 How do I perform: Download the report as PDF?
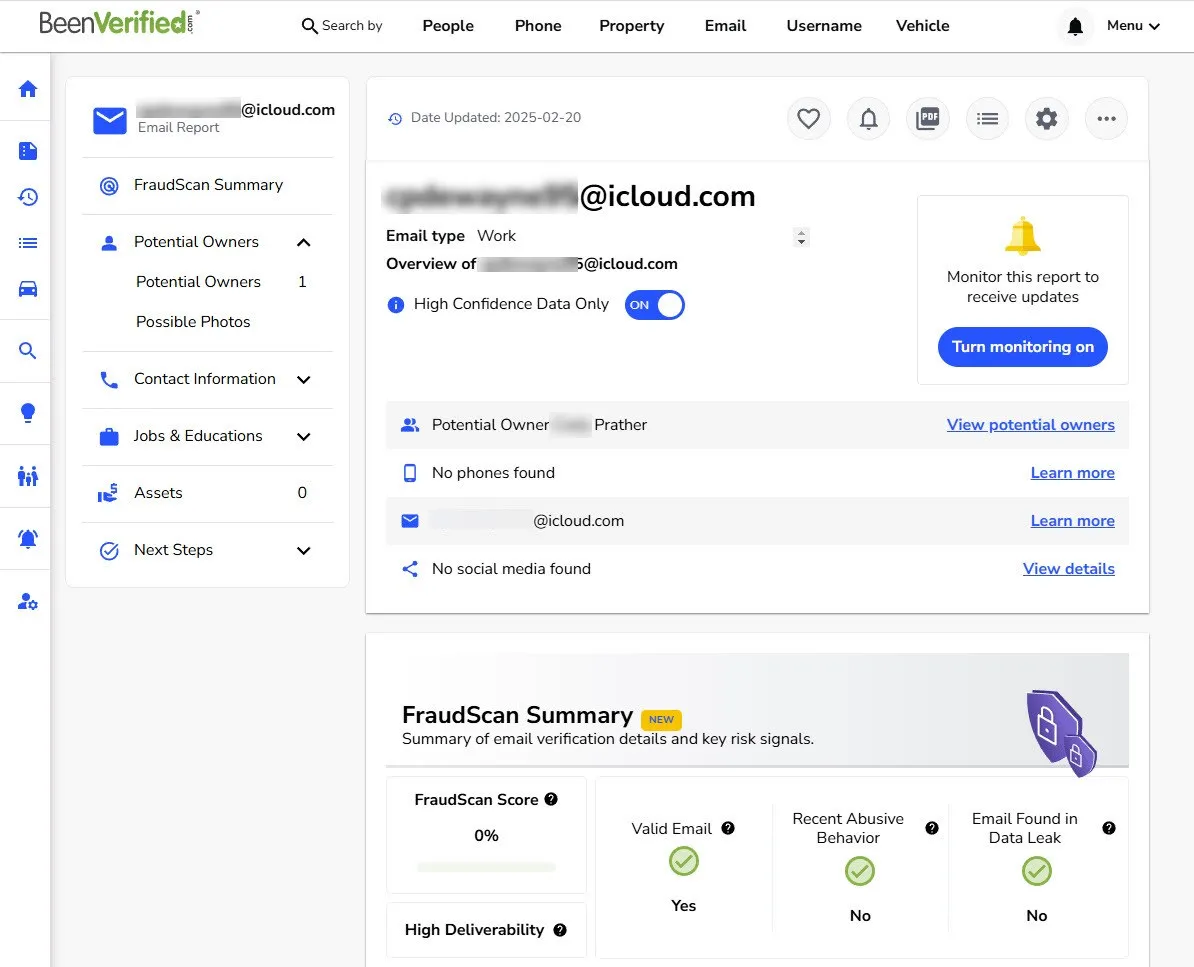click(x=927, y=118)
